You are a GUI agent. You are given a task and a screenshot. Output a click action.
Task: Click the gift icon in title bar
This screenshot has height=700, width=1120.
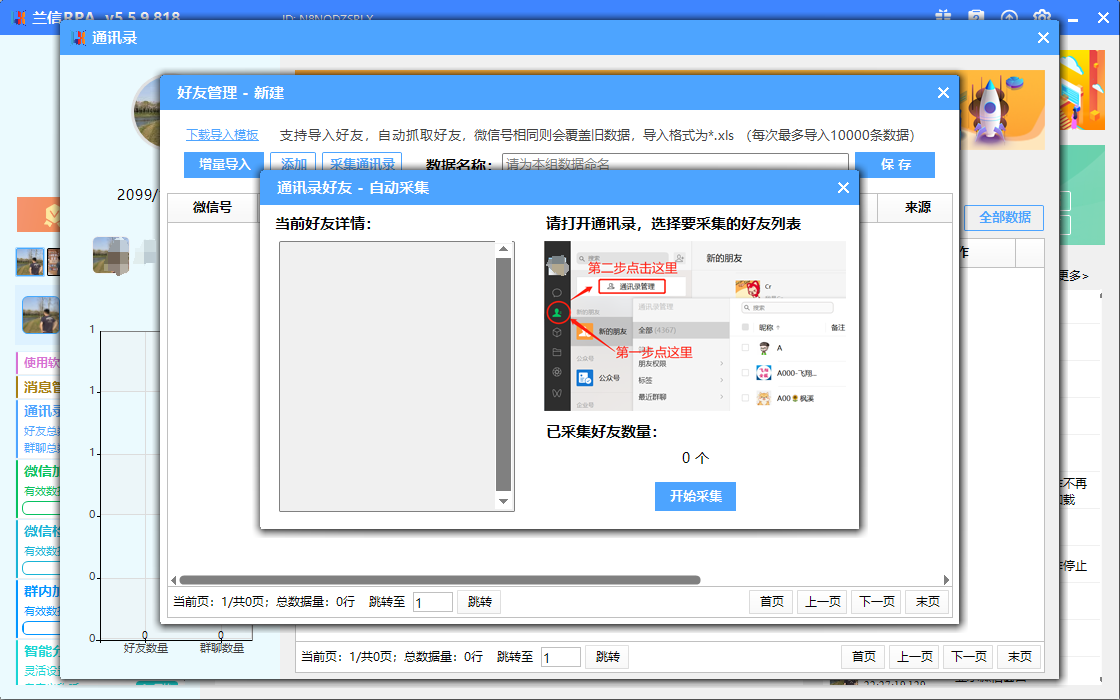point(943,17)
